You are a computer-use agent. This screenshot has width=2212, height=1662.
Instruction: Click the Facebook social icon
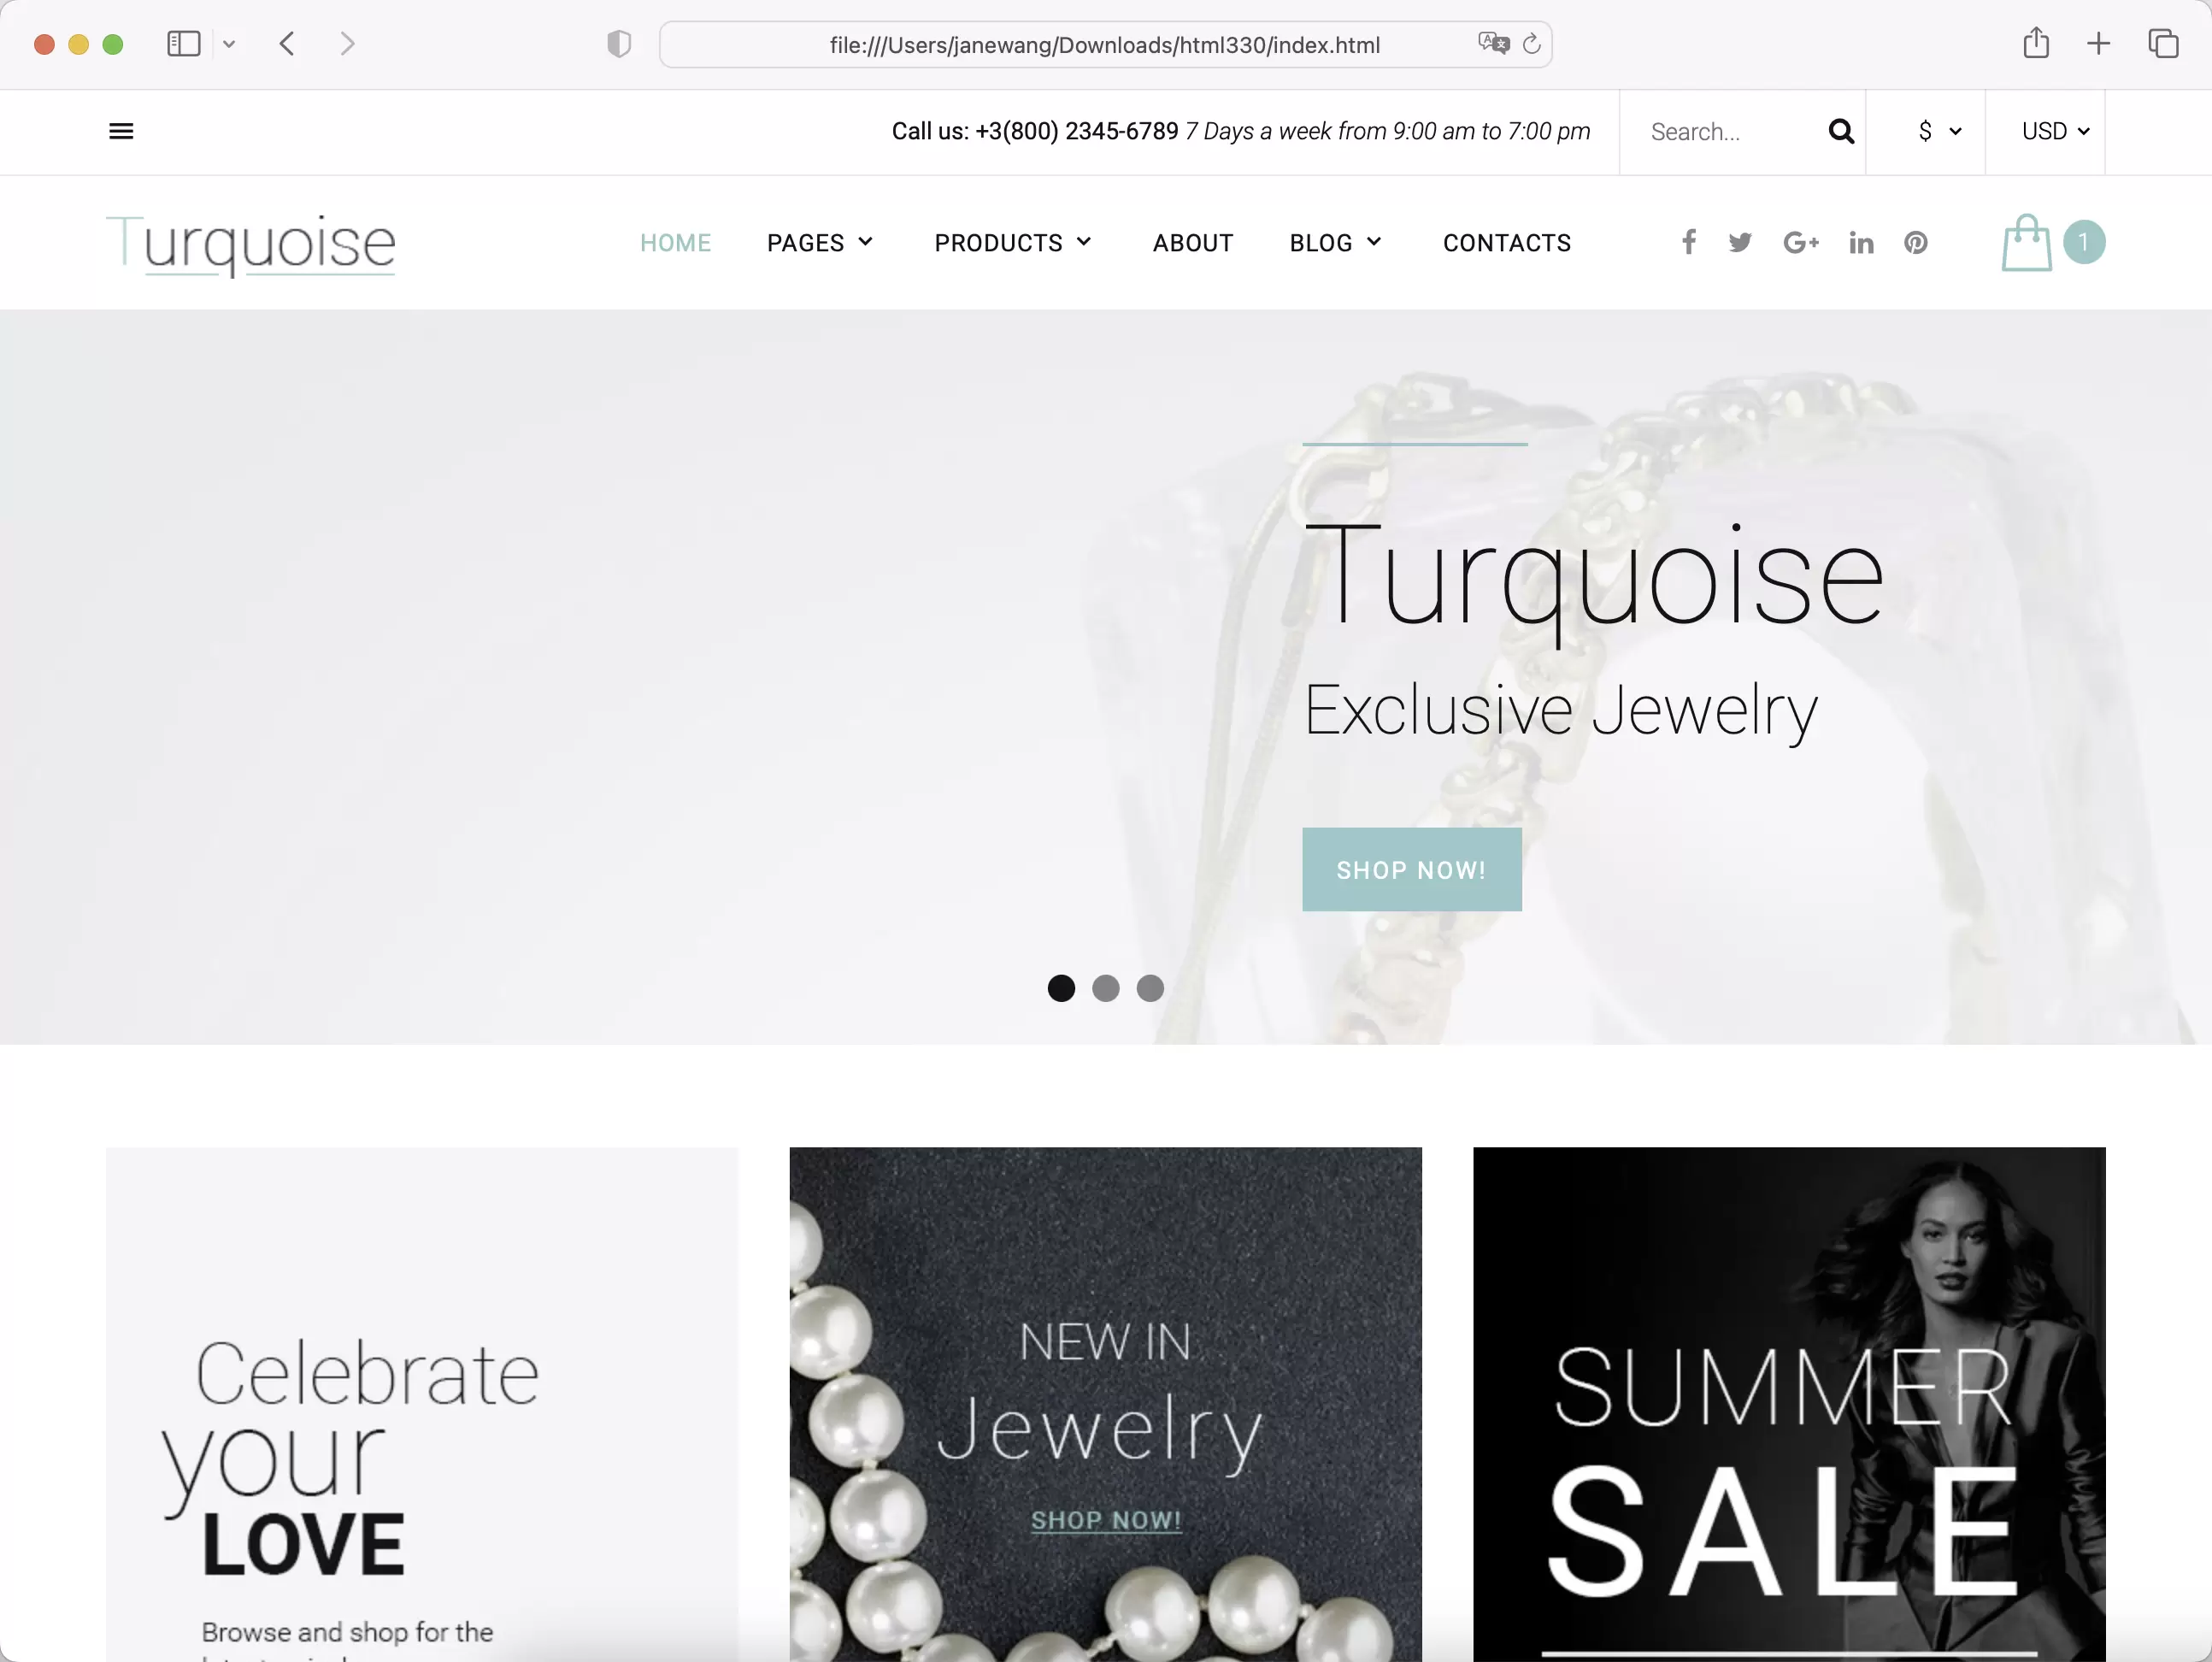(1687, 241)
